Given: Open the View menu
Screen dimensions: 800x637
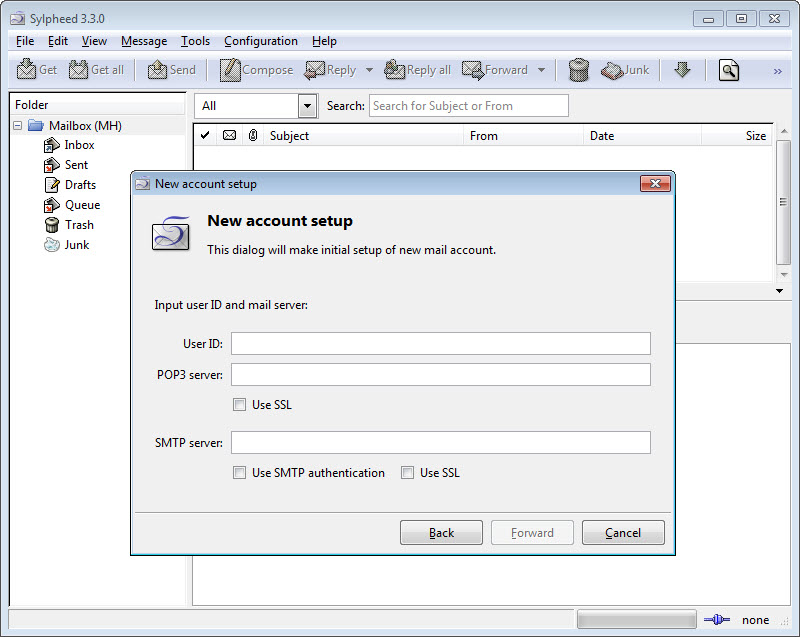Looking at the screenshot, I should point(94,41).
